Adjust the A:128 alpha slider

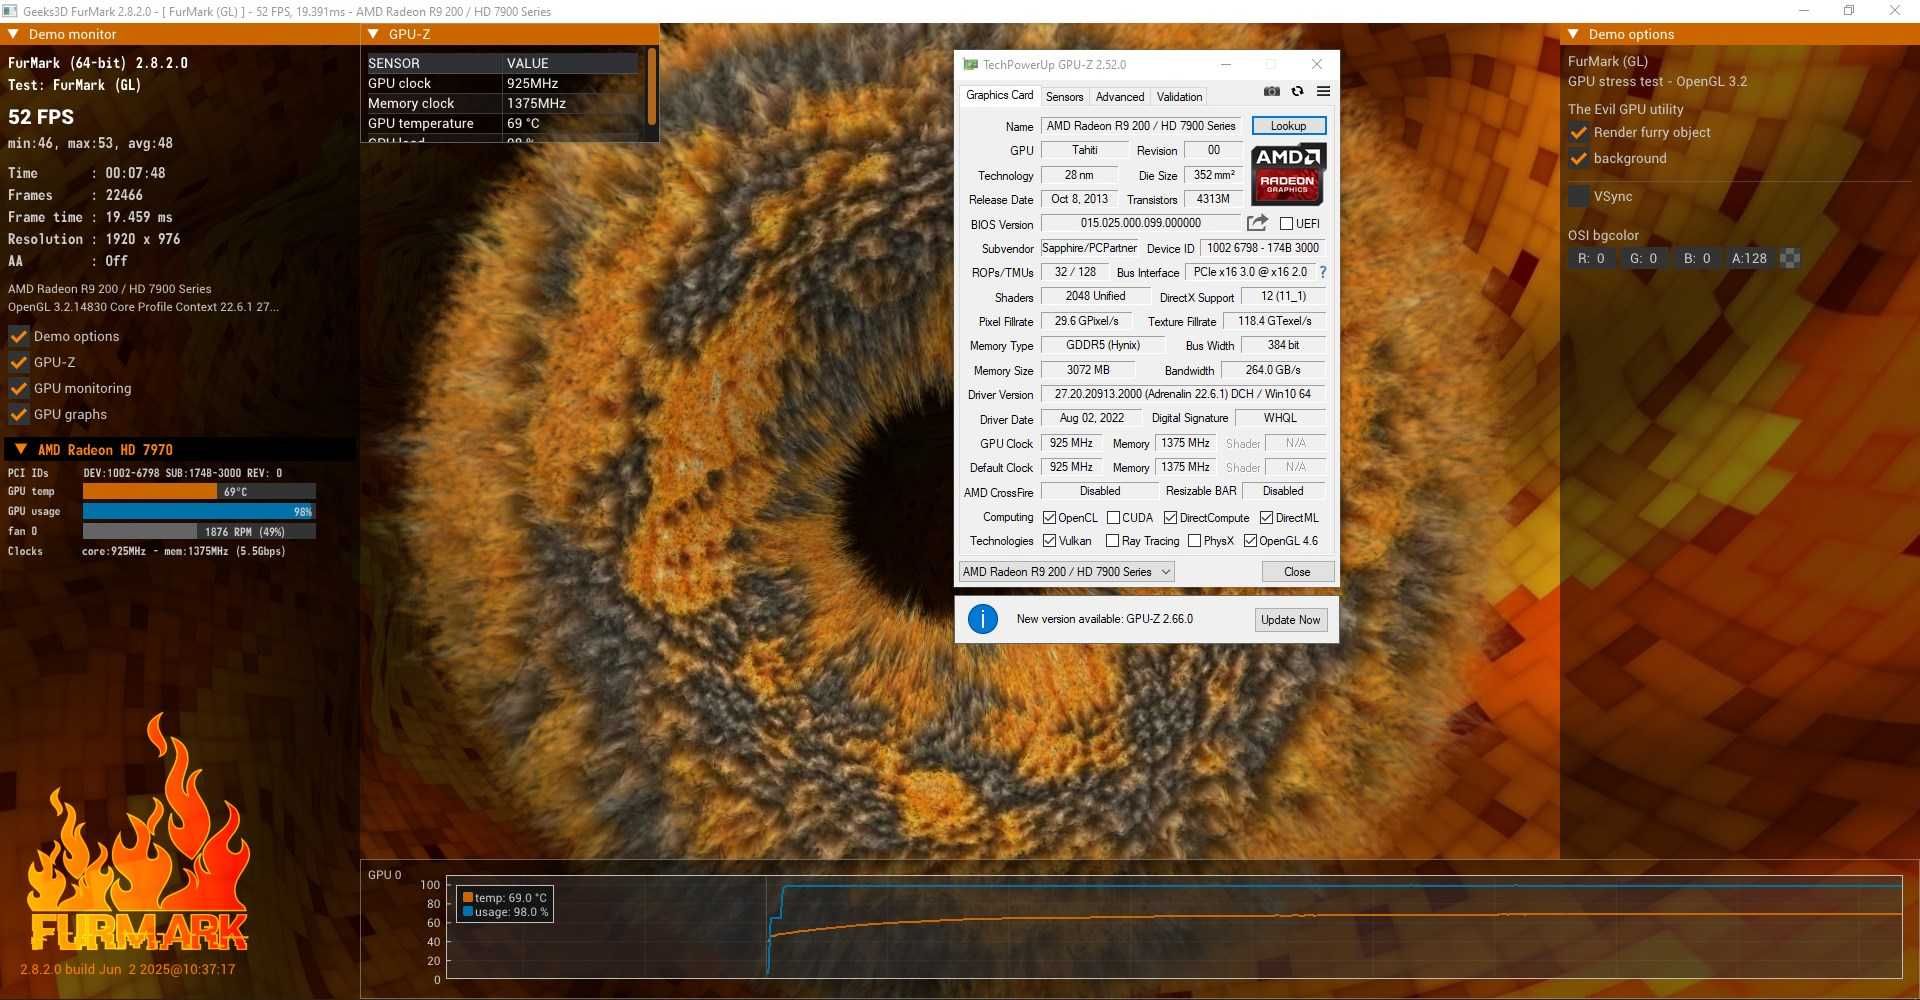(1750, 258)
